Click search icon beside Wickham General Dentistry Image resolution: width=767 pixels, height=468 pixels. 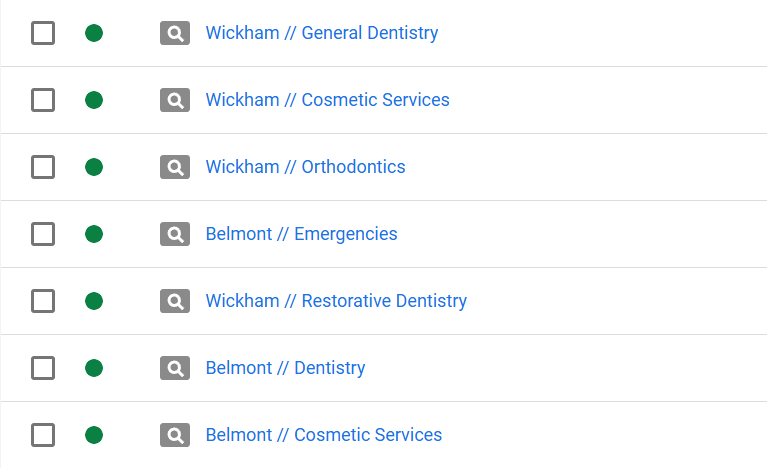coord(175,33)
